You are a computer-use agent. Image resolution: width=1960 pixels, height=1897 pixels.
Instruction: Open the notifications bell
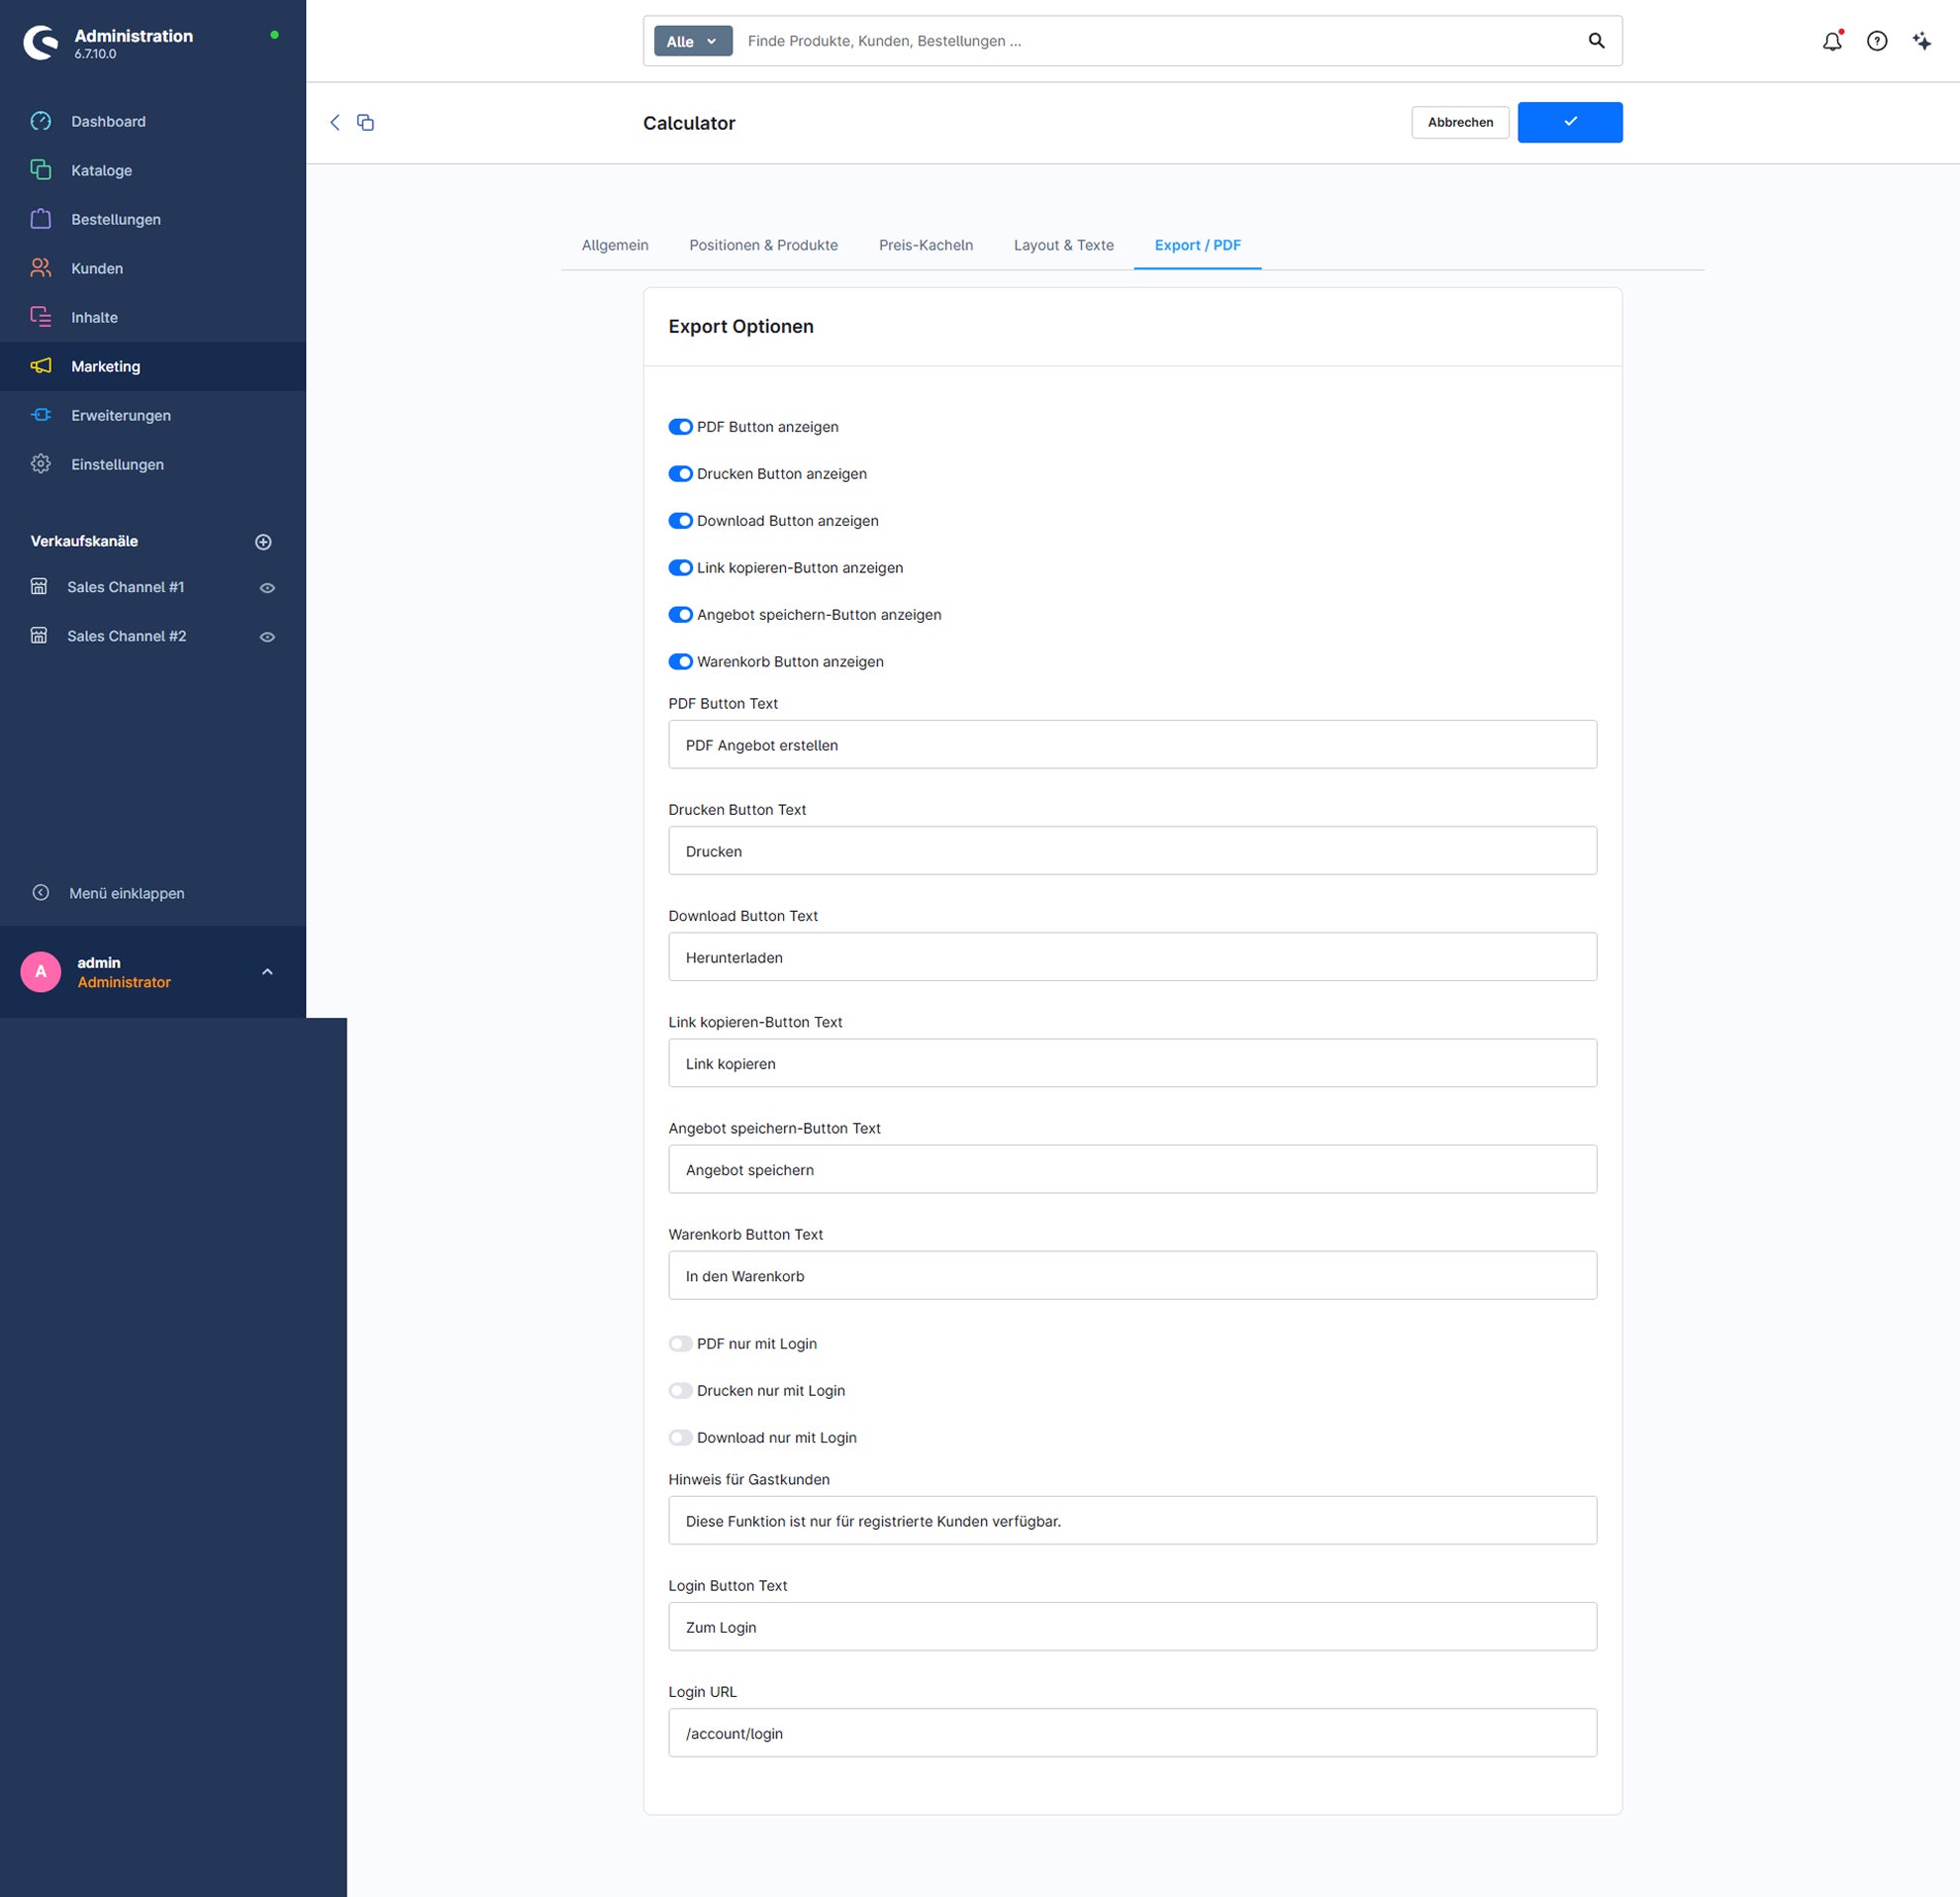point(1831,41)
